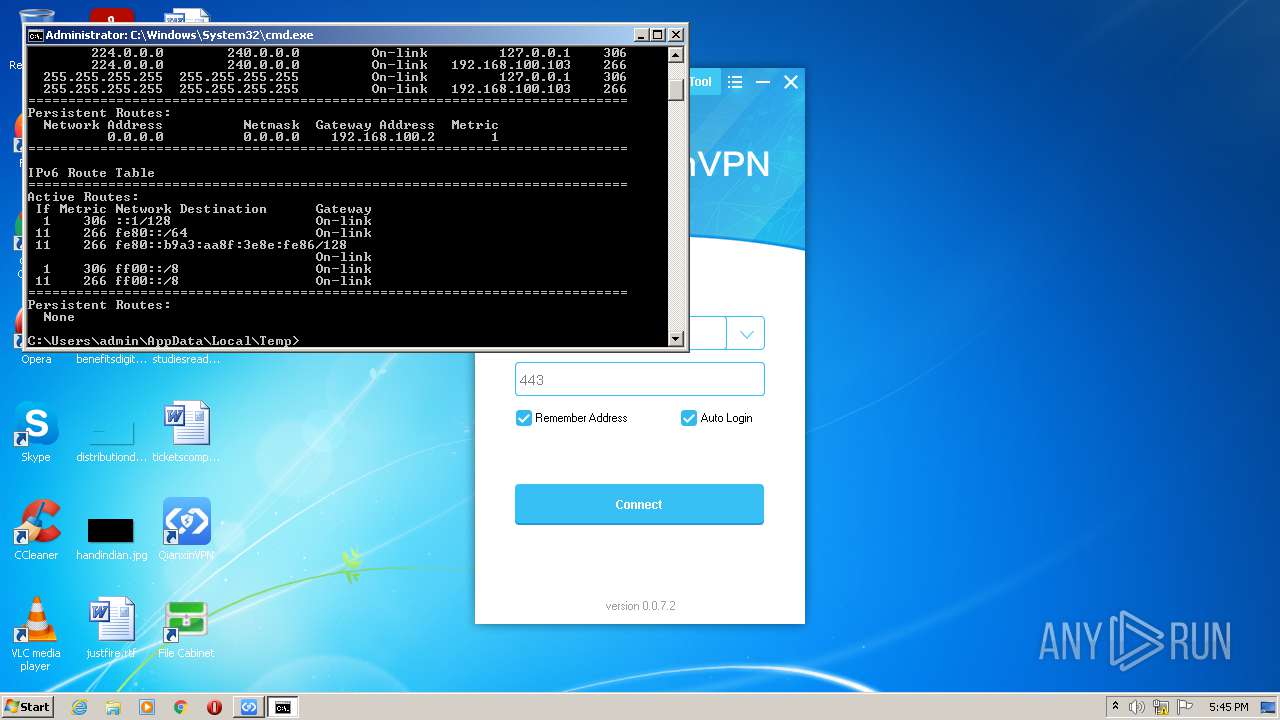This screenshot has width=1280, height=720.
Task: Toggle the Remember Address checkbox
Action: click(523, 418)
